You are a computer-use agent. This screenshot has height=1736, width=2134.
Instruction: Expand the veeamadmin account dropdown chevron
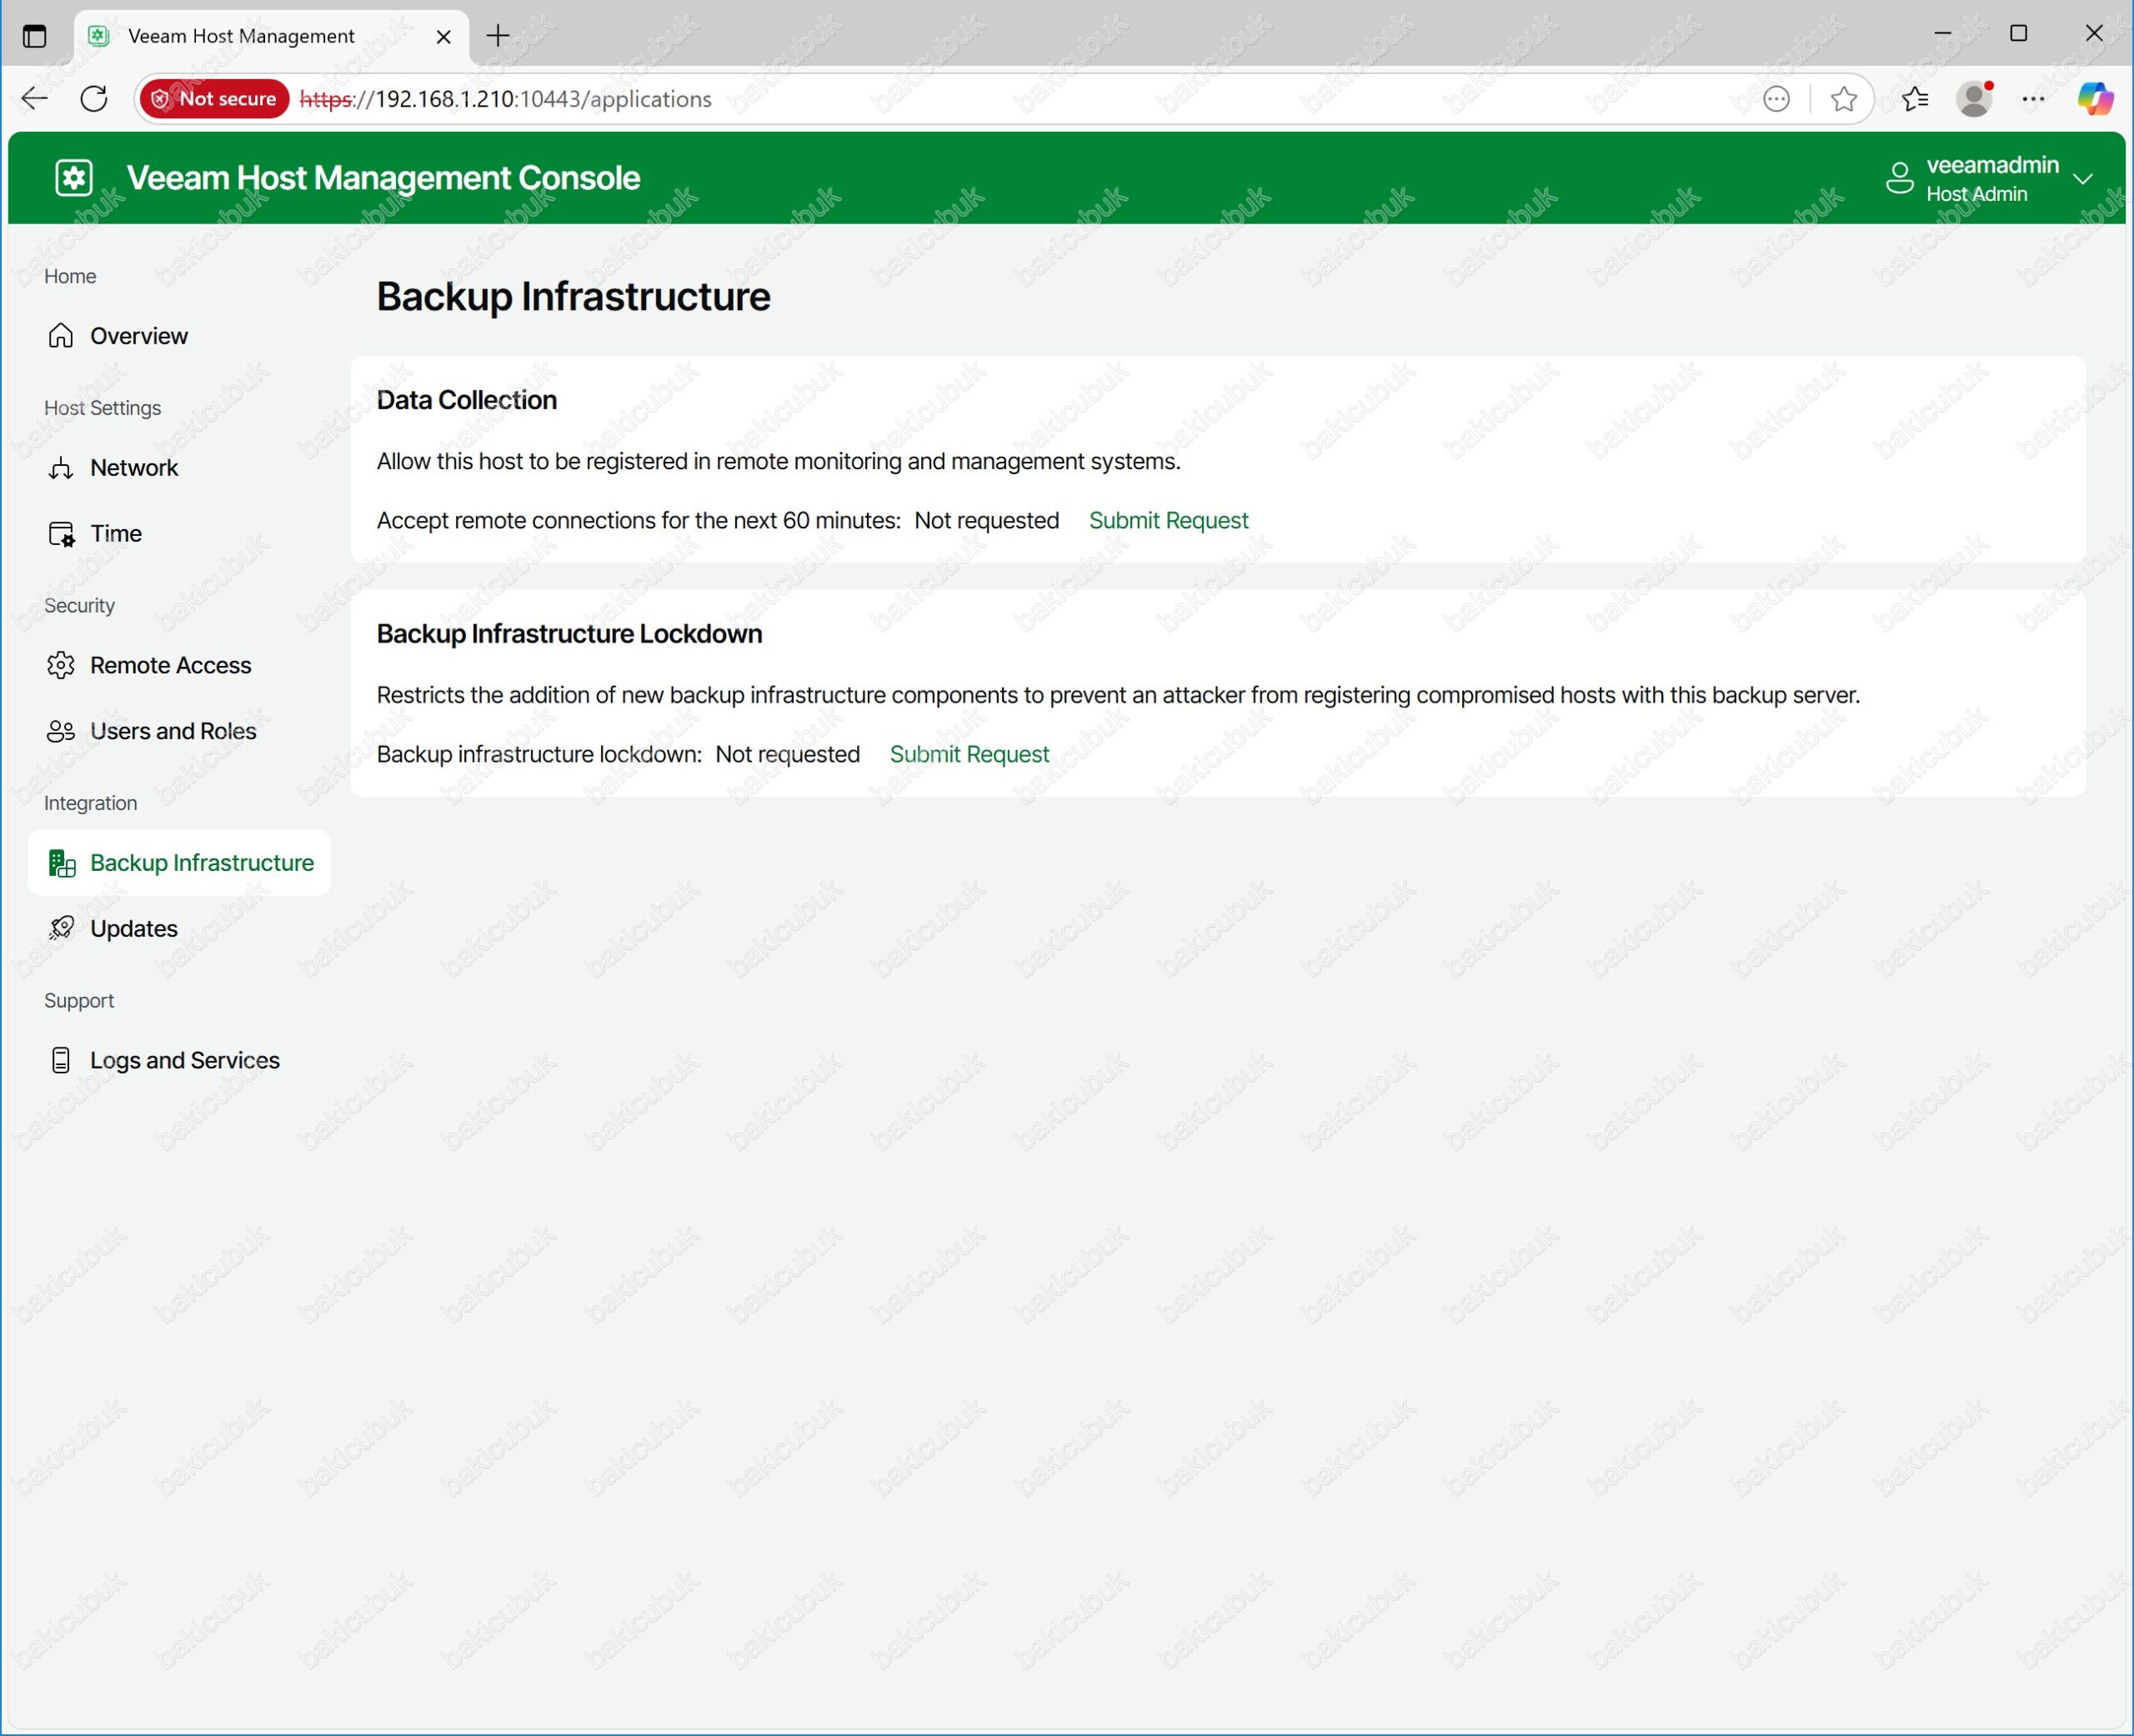2083,179
